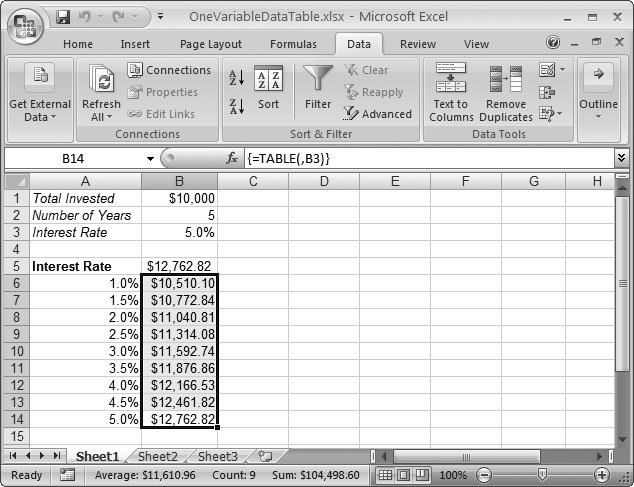Viewport: 634px width, 487px height.
Task: Click the Connections button
Action: point(169,70)
